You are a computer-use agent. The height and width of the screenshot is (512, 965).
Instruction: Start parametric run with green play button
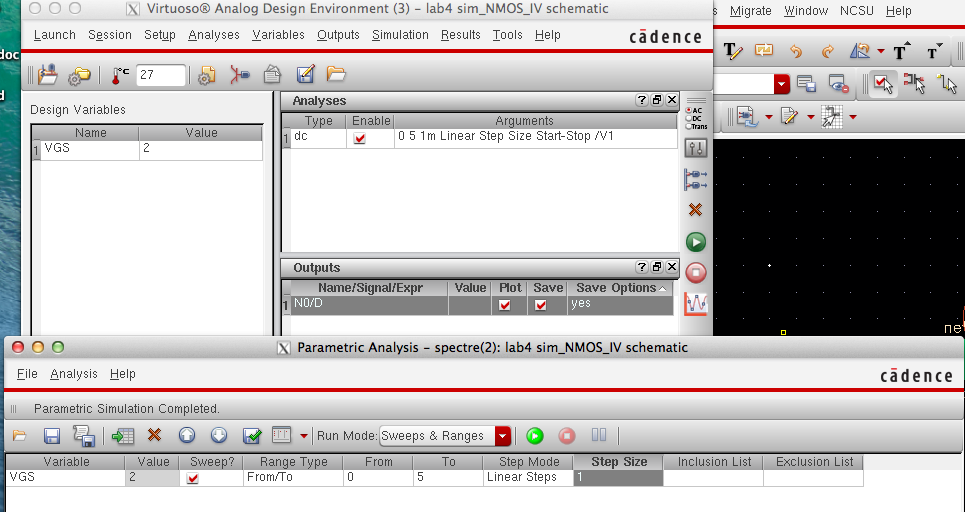coord(535,436)
